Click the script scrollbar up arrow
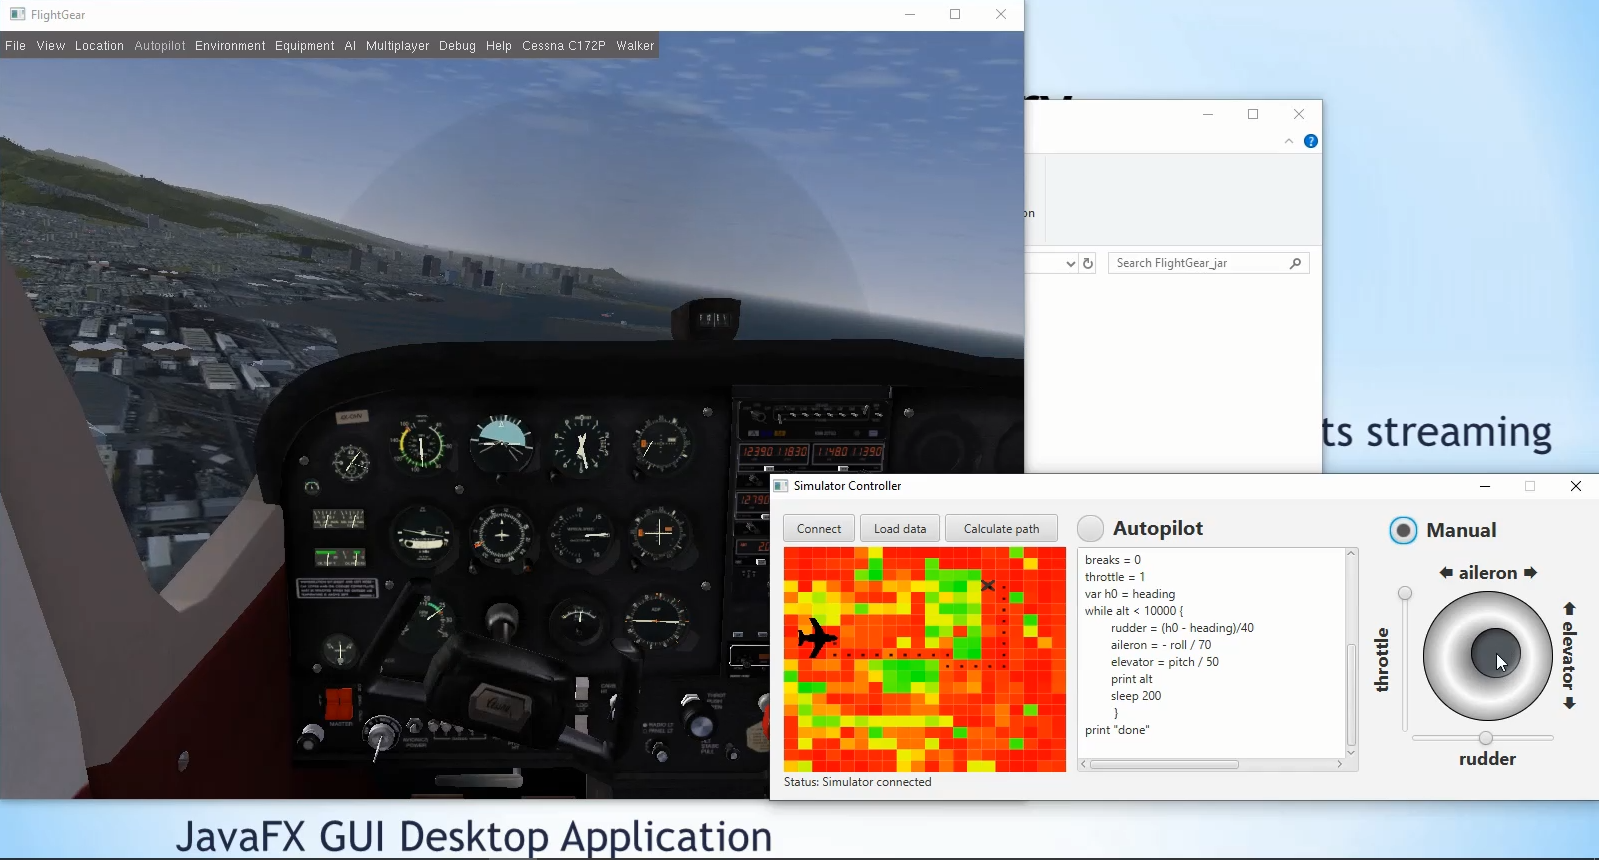The image size is (1599, 860). [1351, 553]
